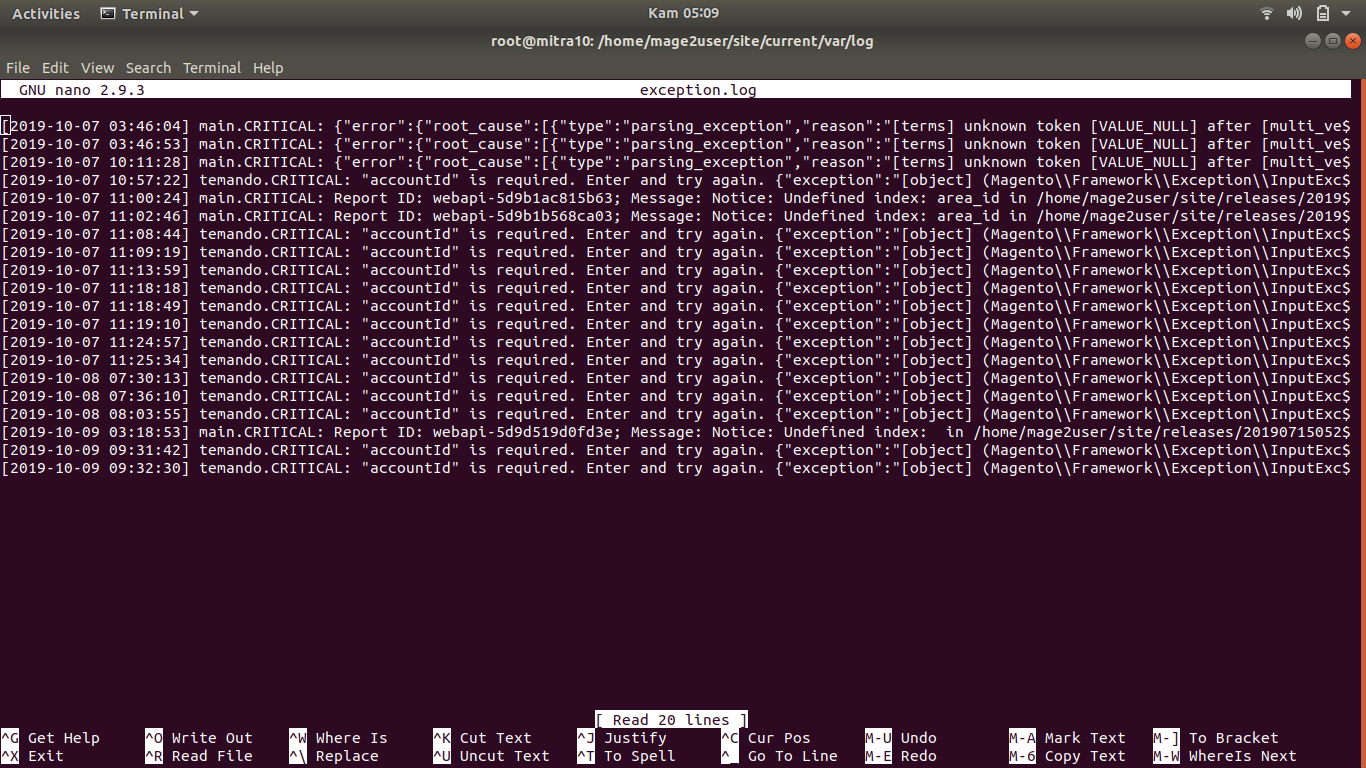Minimize the terminal window
Image resolution: width=1366 pixels, height=768 pixels.
[x=1313, y=41]
